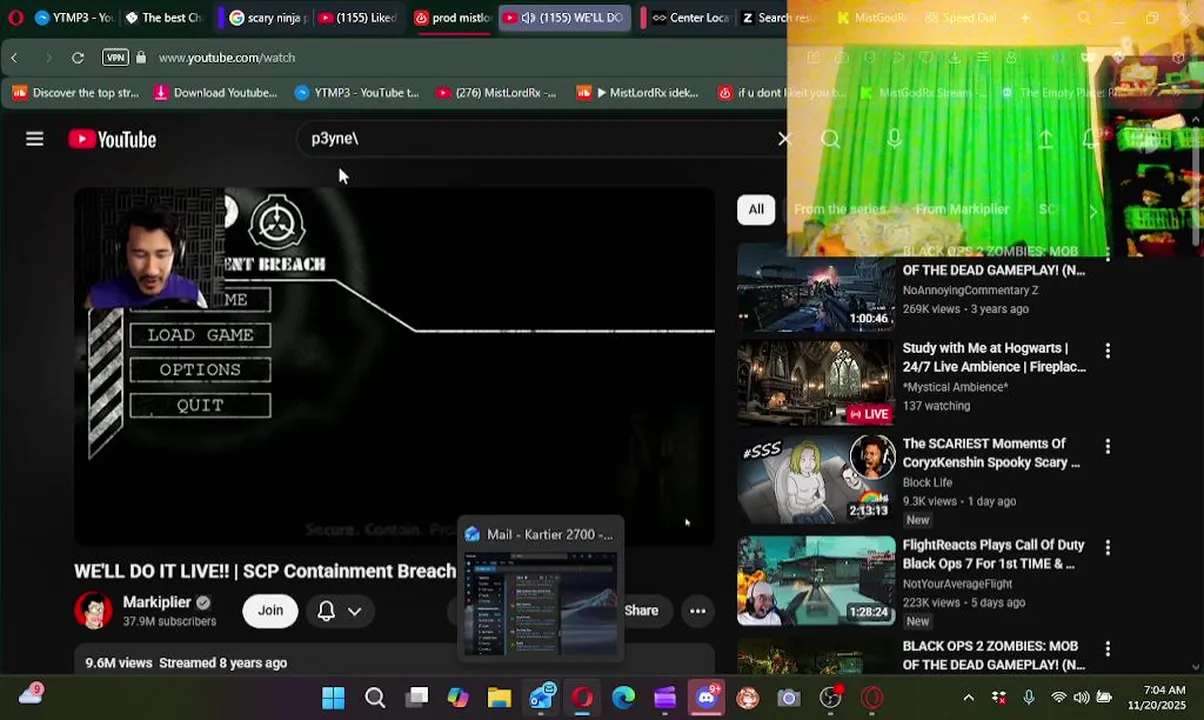Open the Windows Start button

tap(334, 698)
